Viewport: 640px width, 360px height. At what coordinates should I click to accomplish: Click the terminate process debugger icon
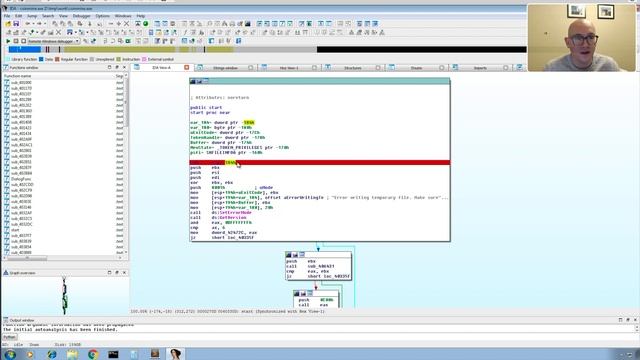click(23, 41)
